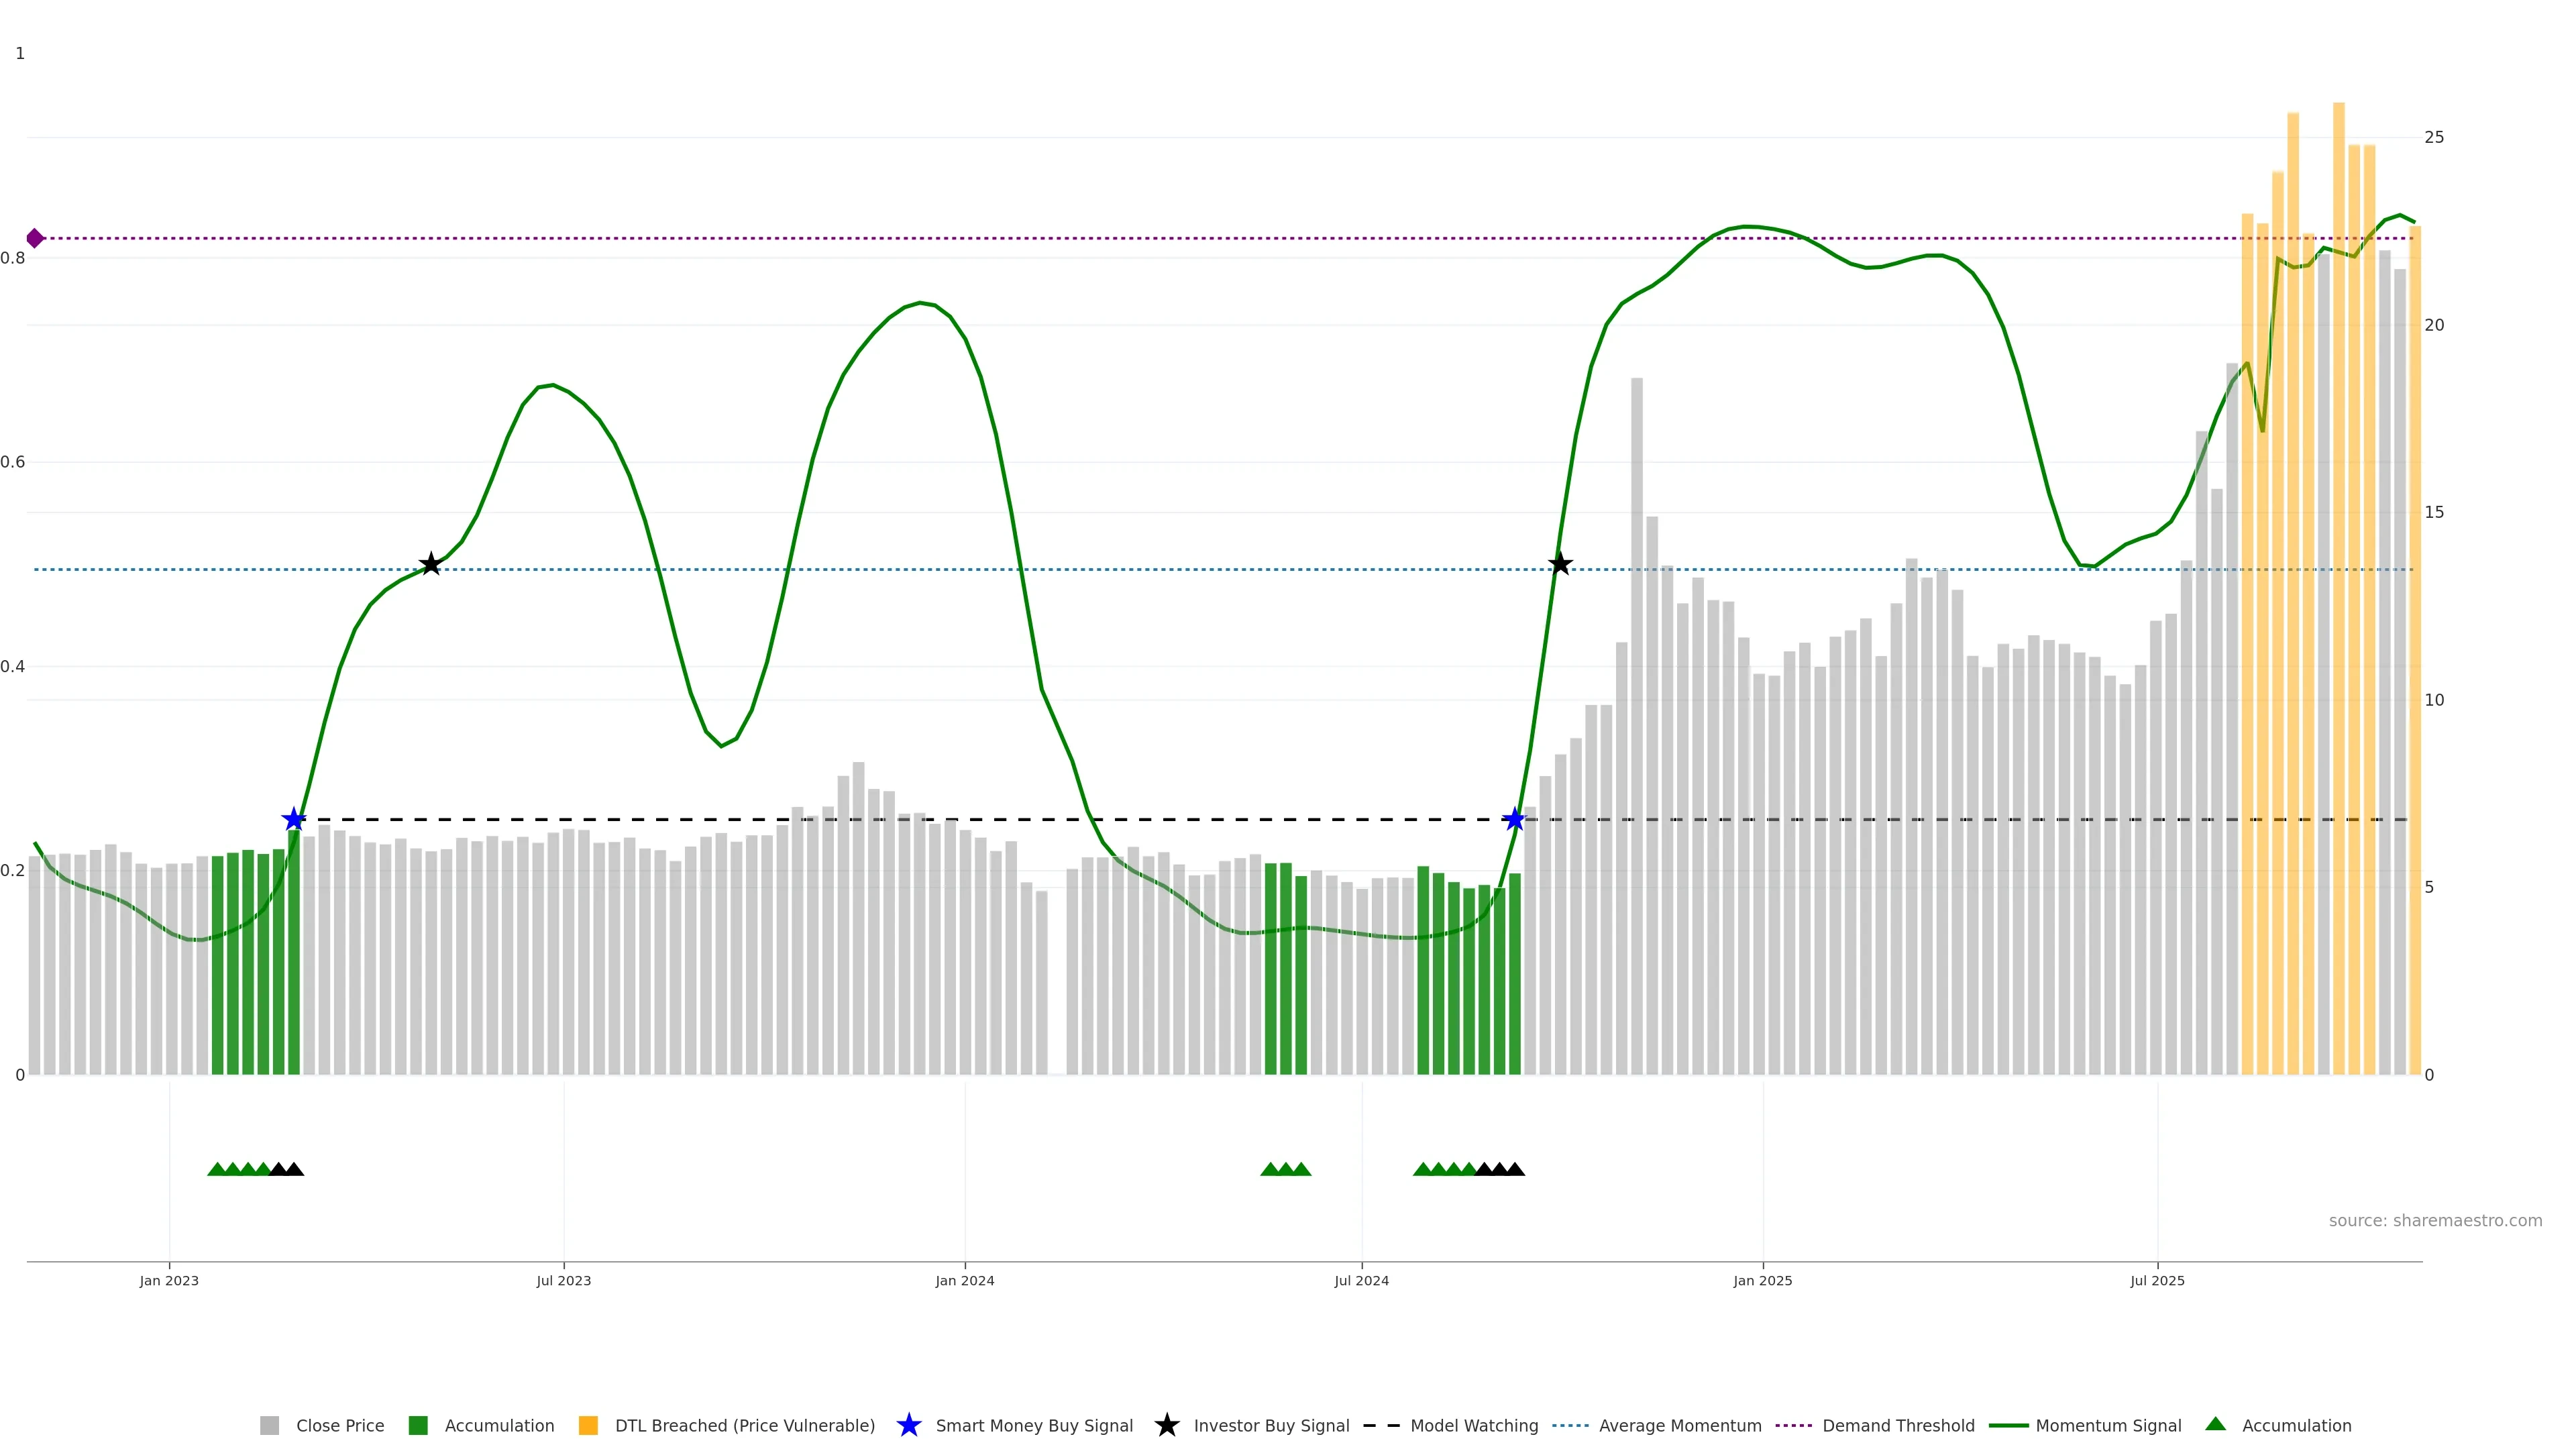
Task: Click the black star on 2023 momentum curve
Action: (430, 564)
